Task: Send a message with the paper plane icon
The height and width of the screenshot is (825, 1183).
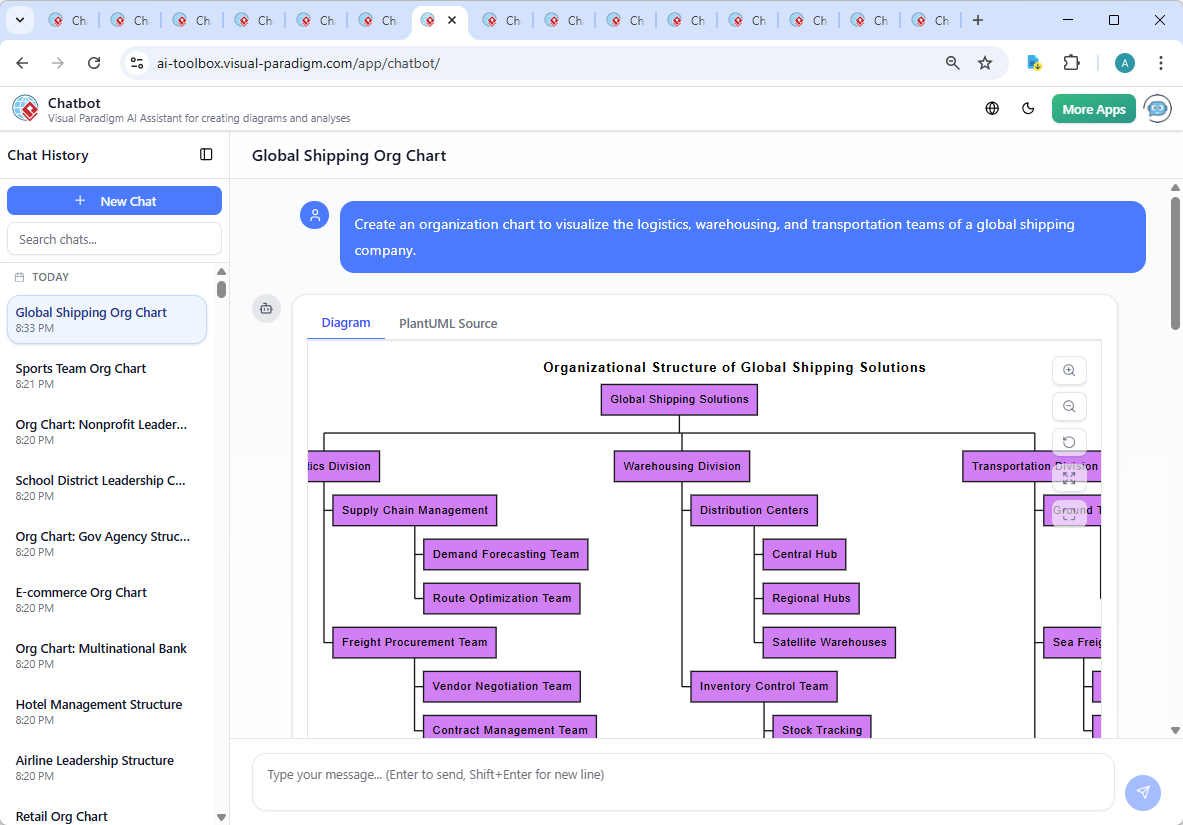Action: (x=1143, y=792)
